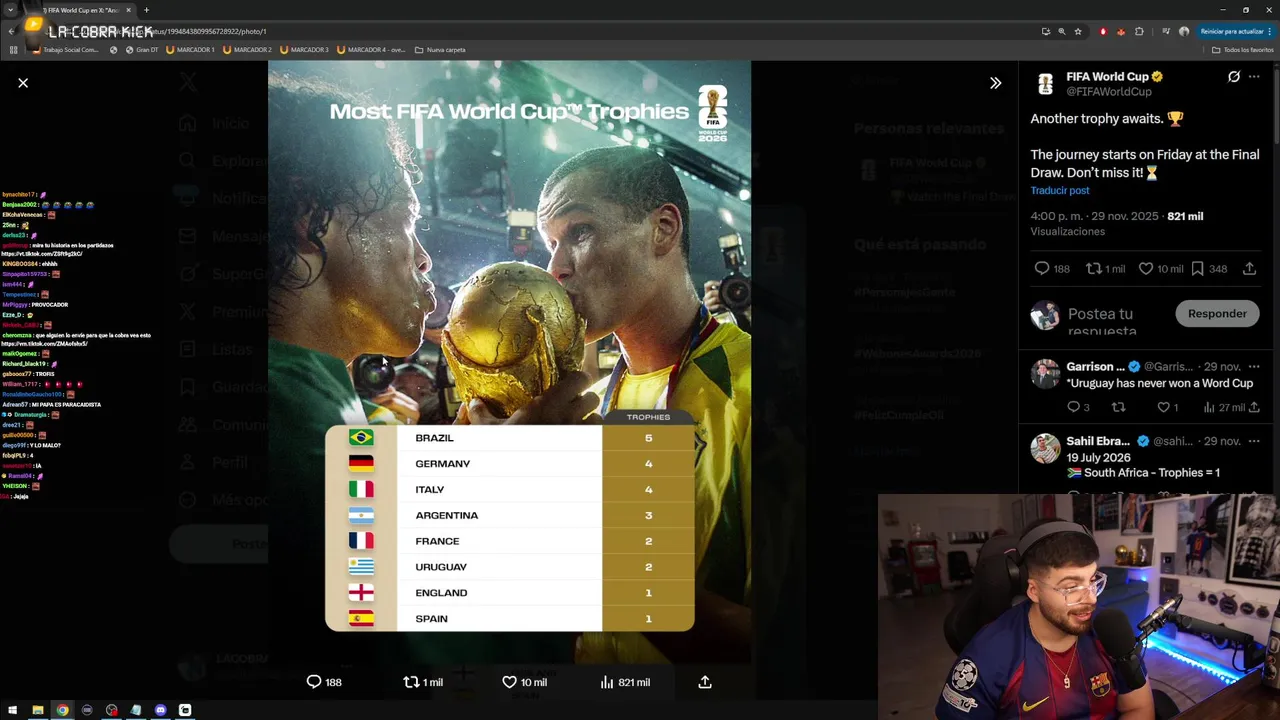Open the media controls icon in the Chrome toolbar
1280x720 pixels.
click(x=1166, y=31)
